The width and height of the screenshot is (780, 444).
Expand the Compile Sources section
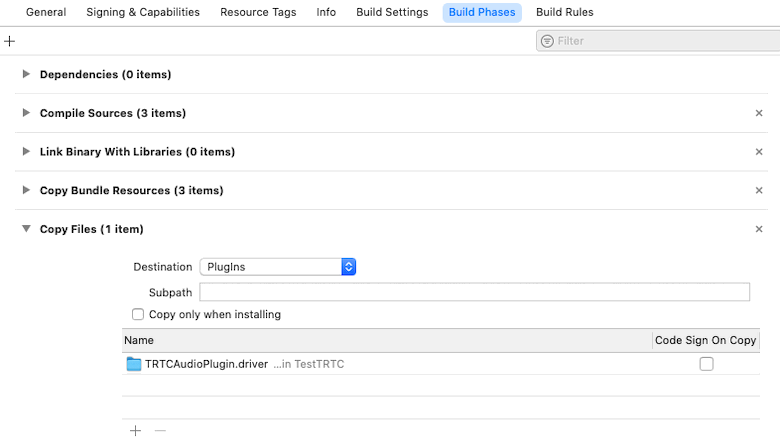[26, 113]
